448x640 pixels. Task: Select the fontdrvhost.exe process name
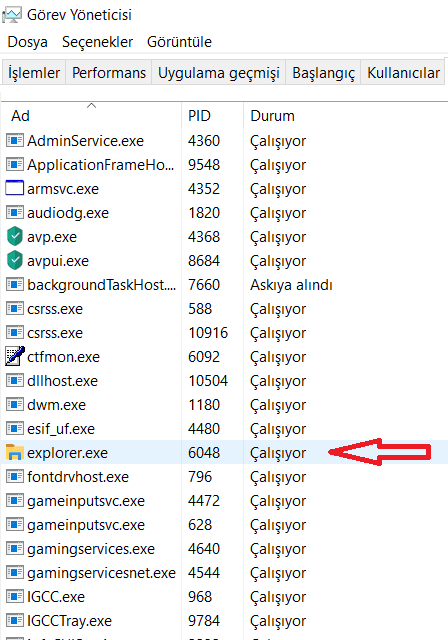(78, 477)
